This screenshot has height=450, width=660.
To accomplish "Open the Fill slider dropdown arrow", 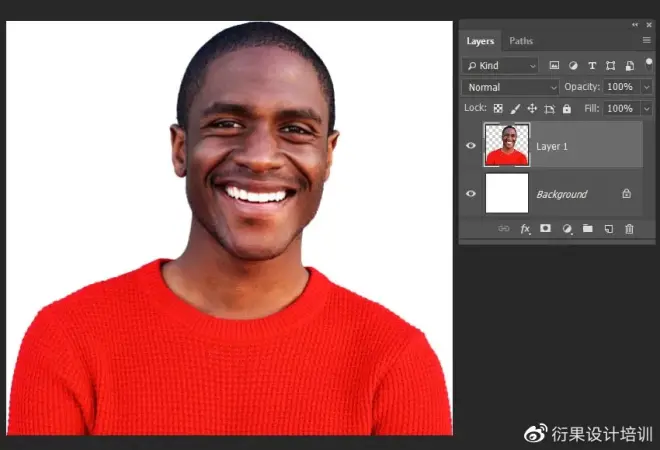I will pyautogui.click(x=647, y=109).
